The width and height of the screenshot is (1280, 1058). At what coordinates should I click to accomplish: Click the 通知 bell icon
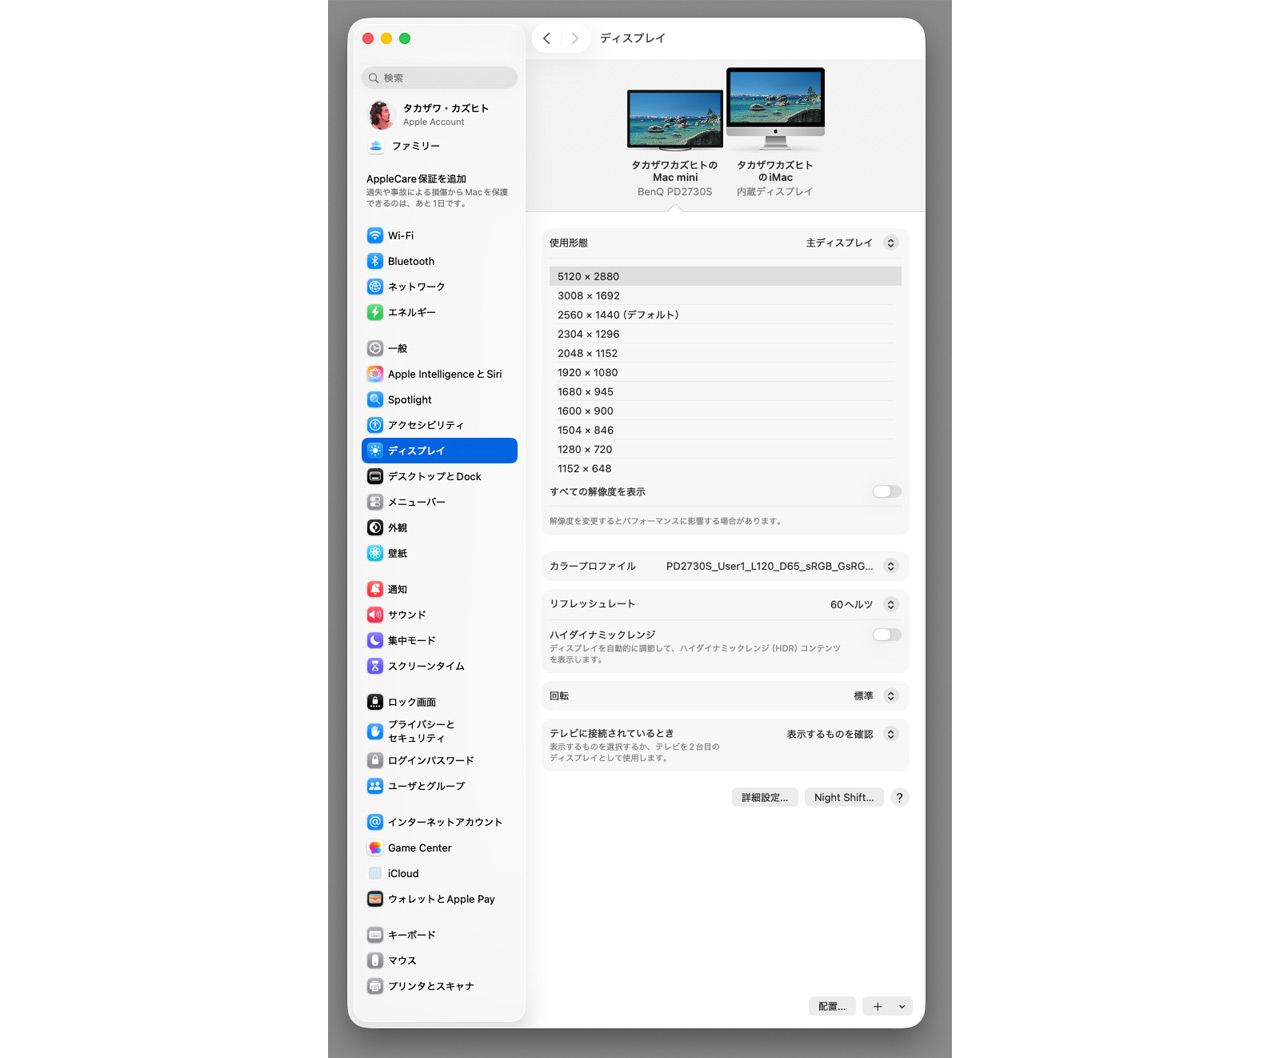(x=375, y=589)
